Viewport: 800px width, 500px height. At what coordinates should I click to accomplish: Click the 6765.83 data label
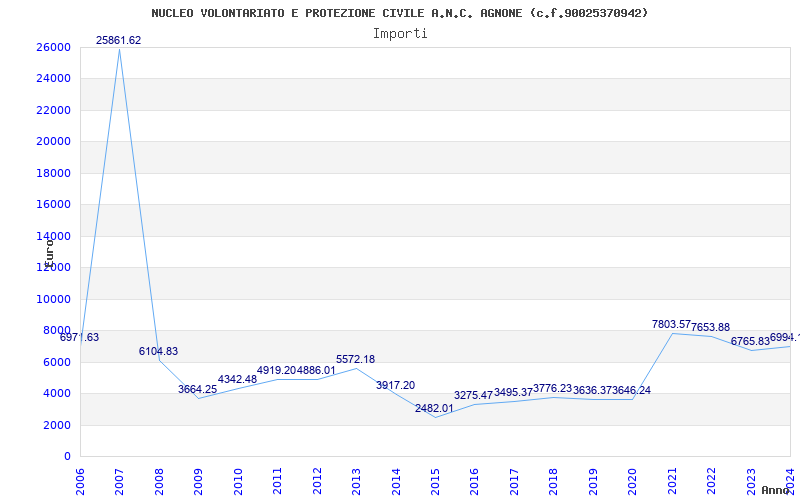(x=750, y=341)
